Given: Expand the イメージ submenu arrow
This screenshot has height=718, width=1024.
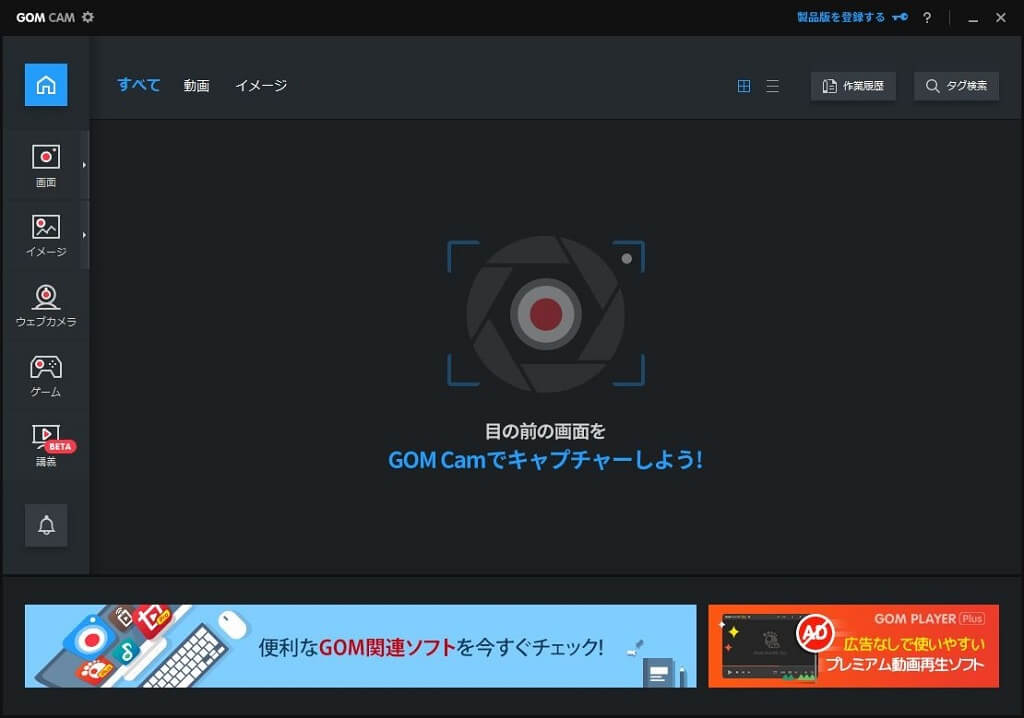Looking at the screenshot, I should (84, 235).
